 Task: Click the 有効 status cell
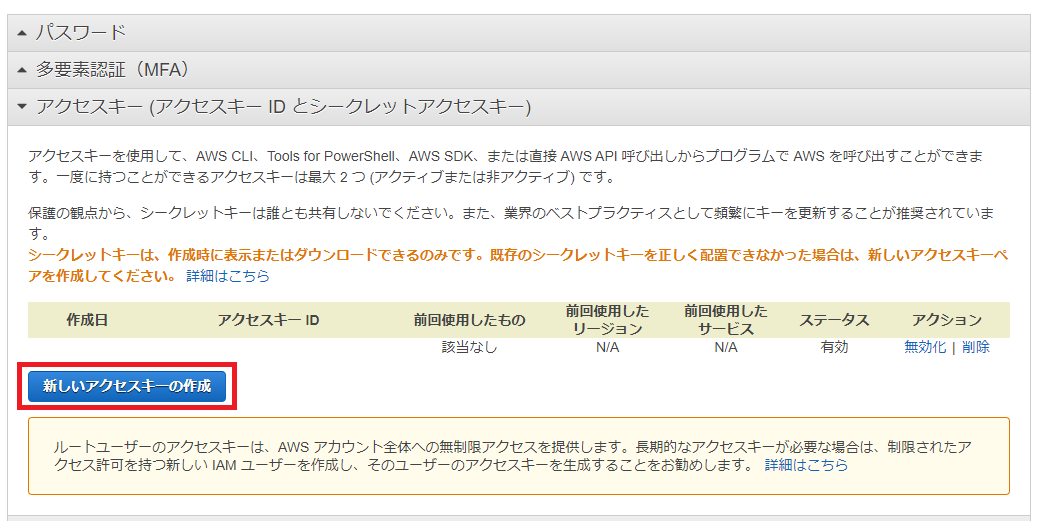click(834, 347)
